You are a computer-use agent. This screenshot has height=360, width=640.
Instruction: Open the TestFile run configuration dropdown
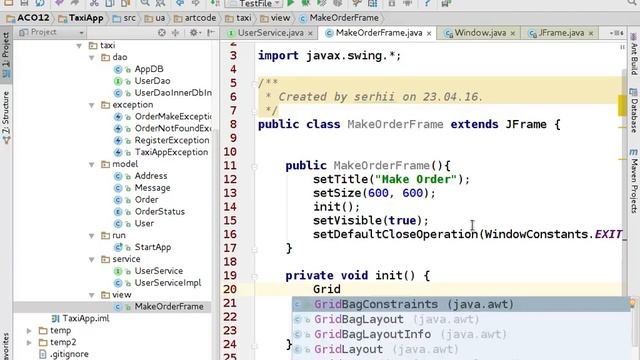[x=253, y=3]
